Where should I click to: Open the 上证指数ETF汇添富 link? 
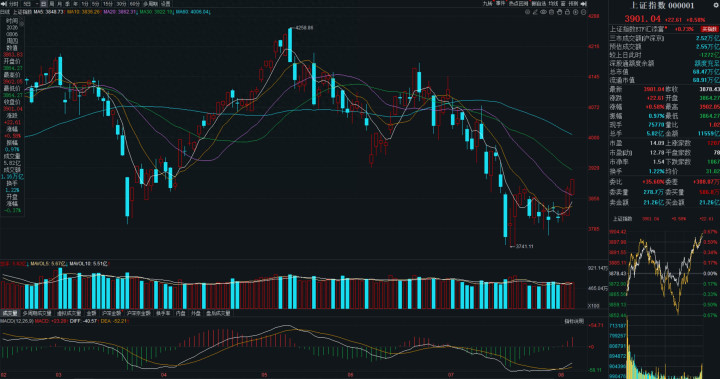pos(638,29)
